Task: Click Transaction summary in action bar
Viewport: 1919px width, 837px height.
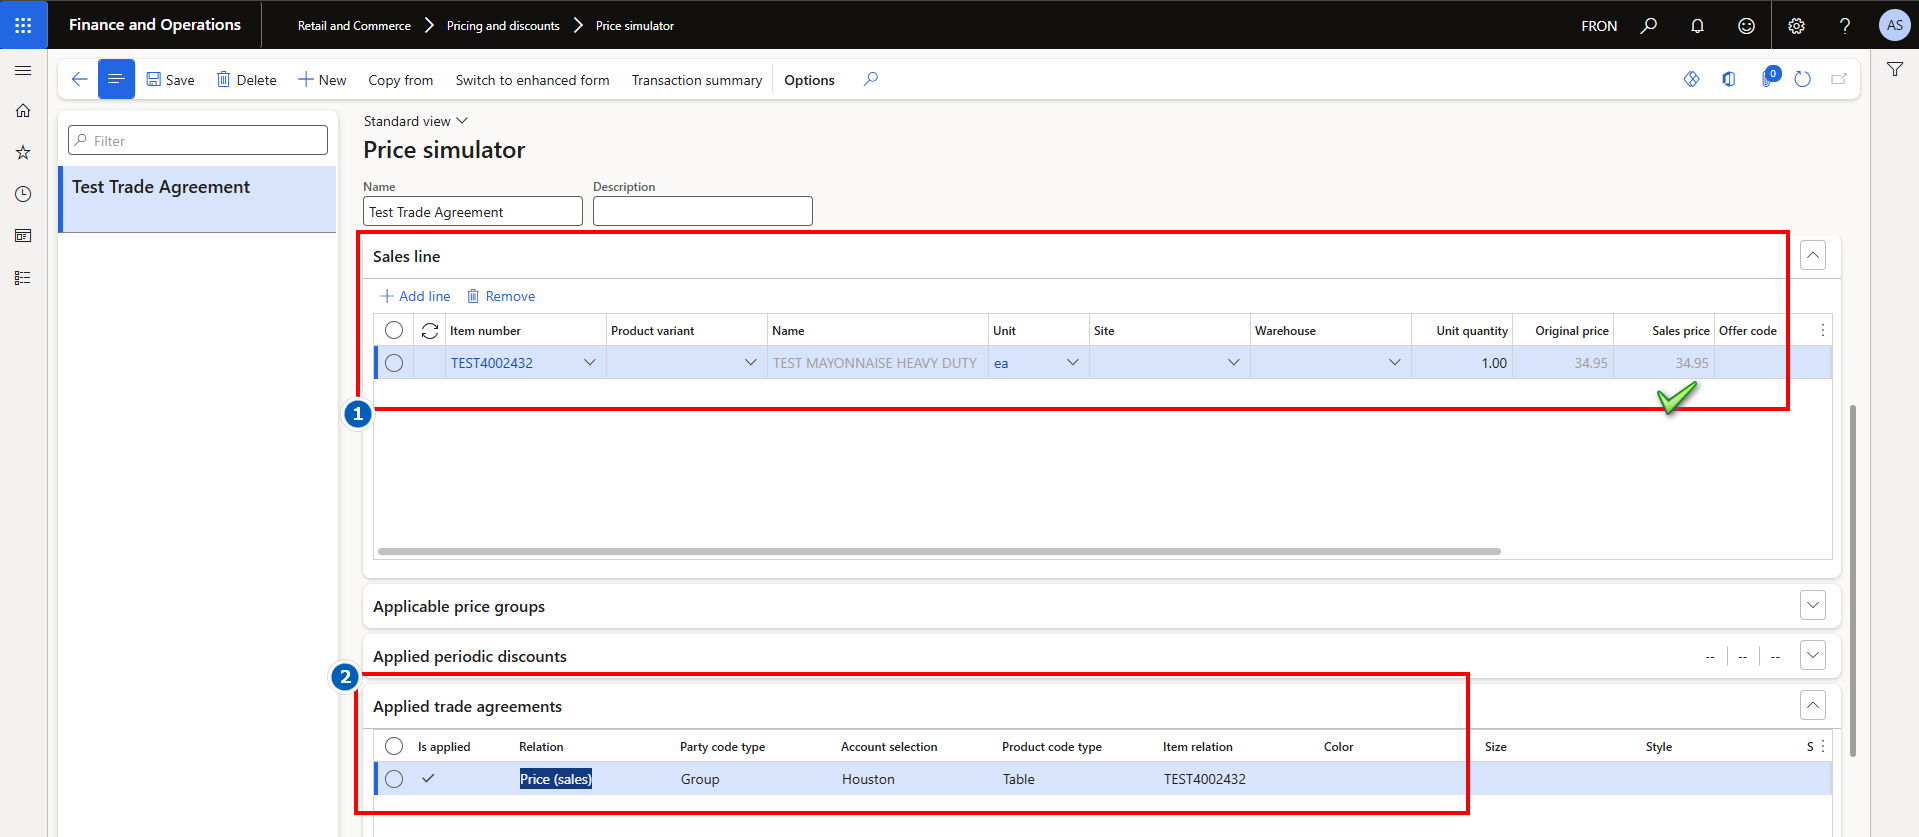Action: [x=696, y=80]
